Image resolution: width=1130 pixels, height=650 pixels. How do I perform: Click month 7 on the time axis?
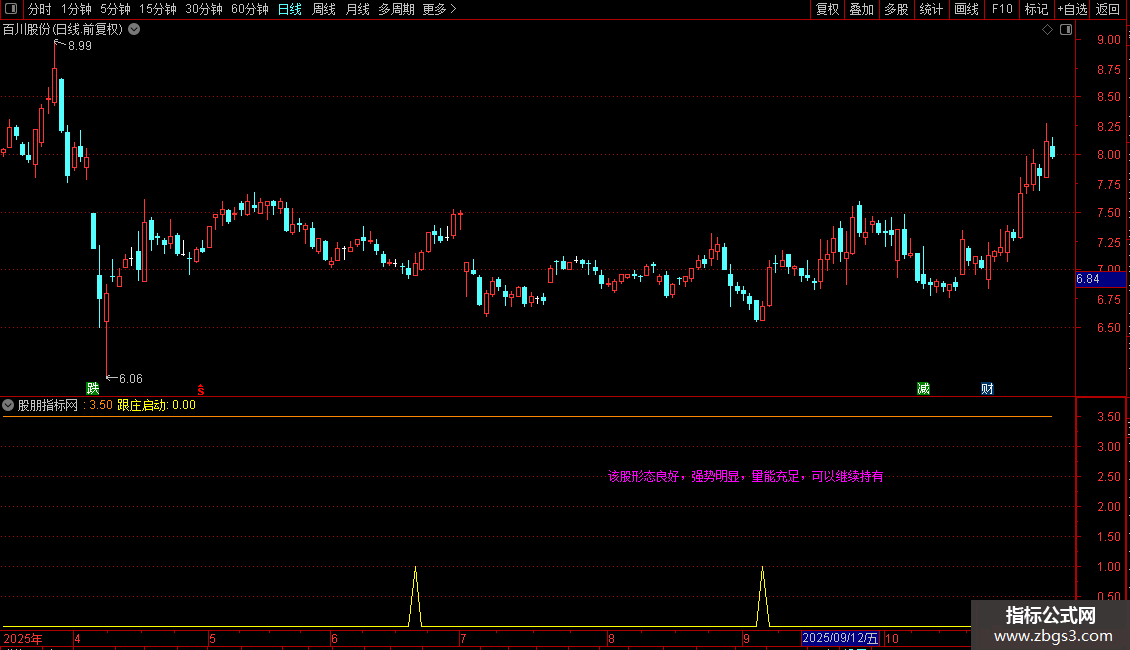(x=463, y=638)
